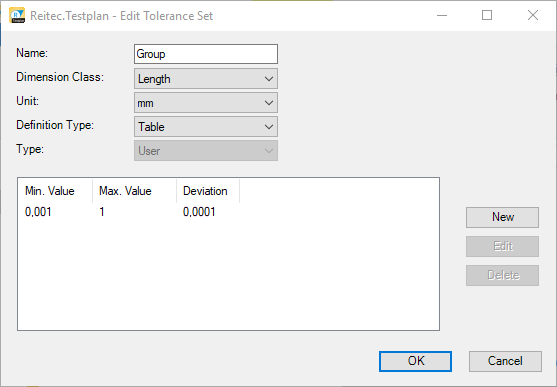Click the Deviation column header
The image size is (557, 387).
click(208, 191)
